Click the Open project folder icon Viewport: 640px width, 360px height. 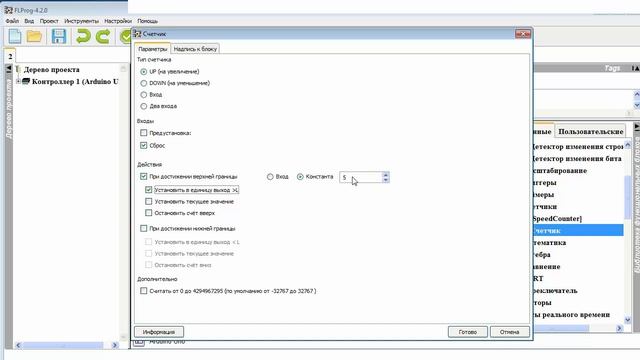coord(35,36)
